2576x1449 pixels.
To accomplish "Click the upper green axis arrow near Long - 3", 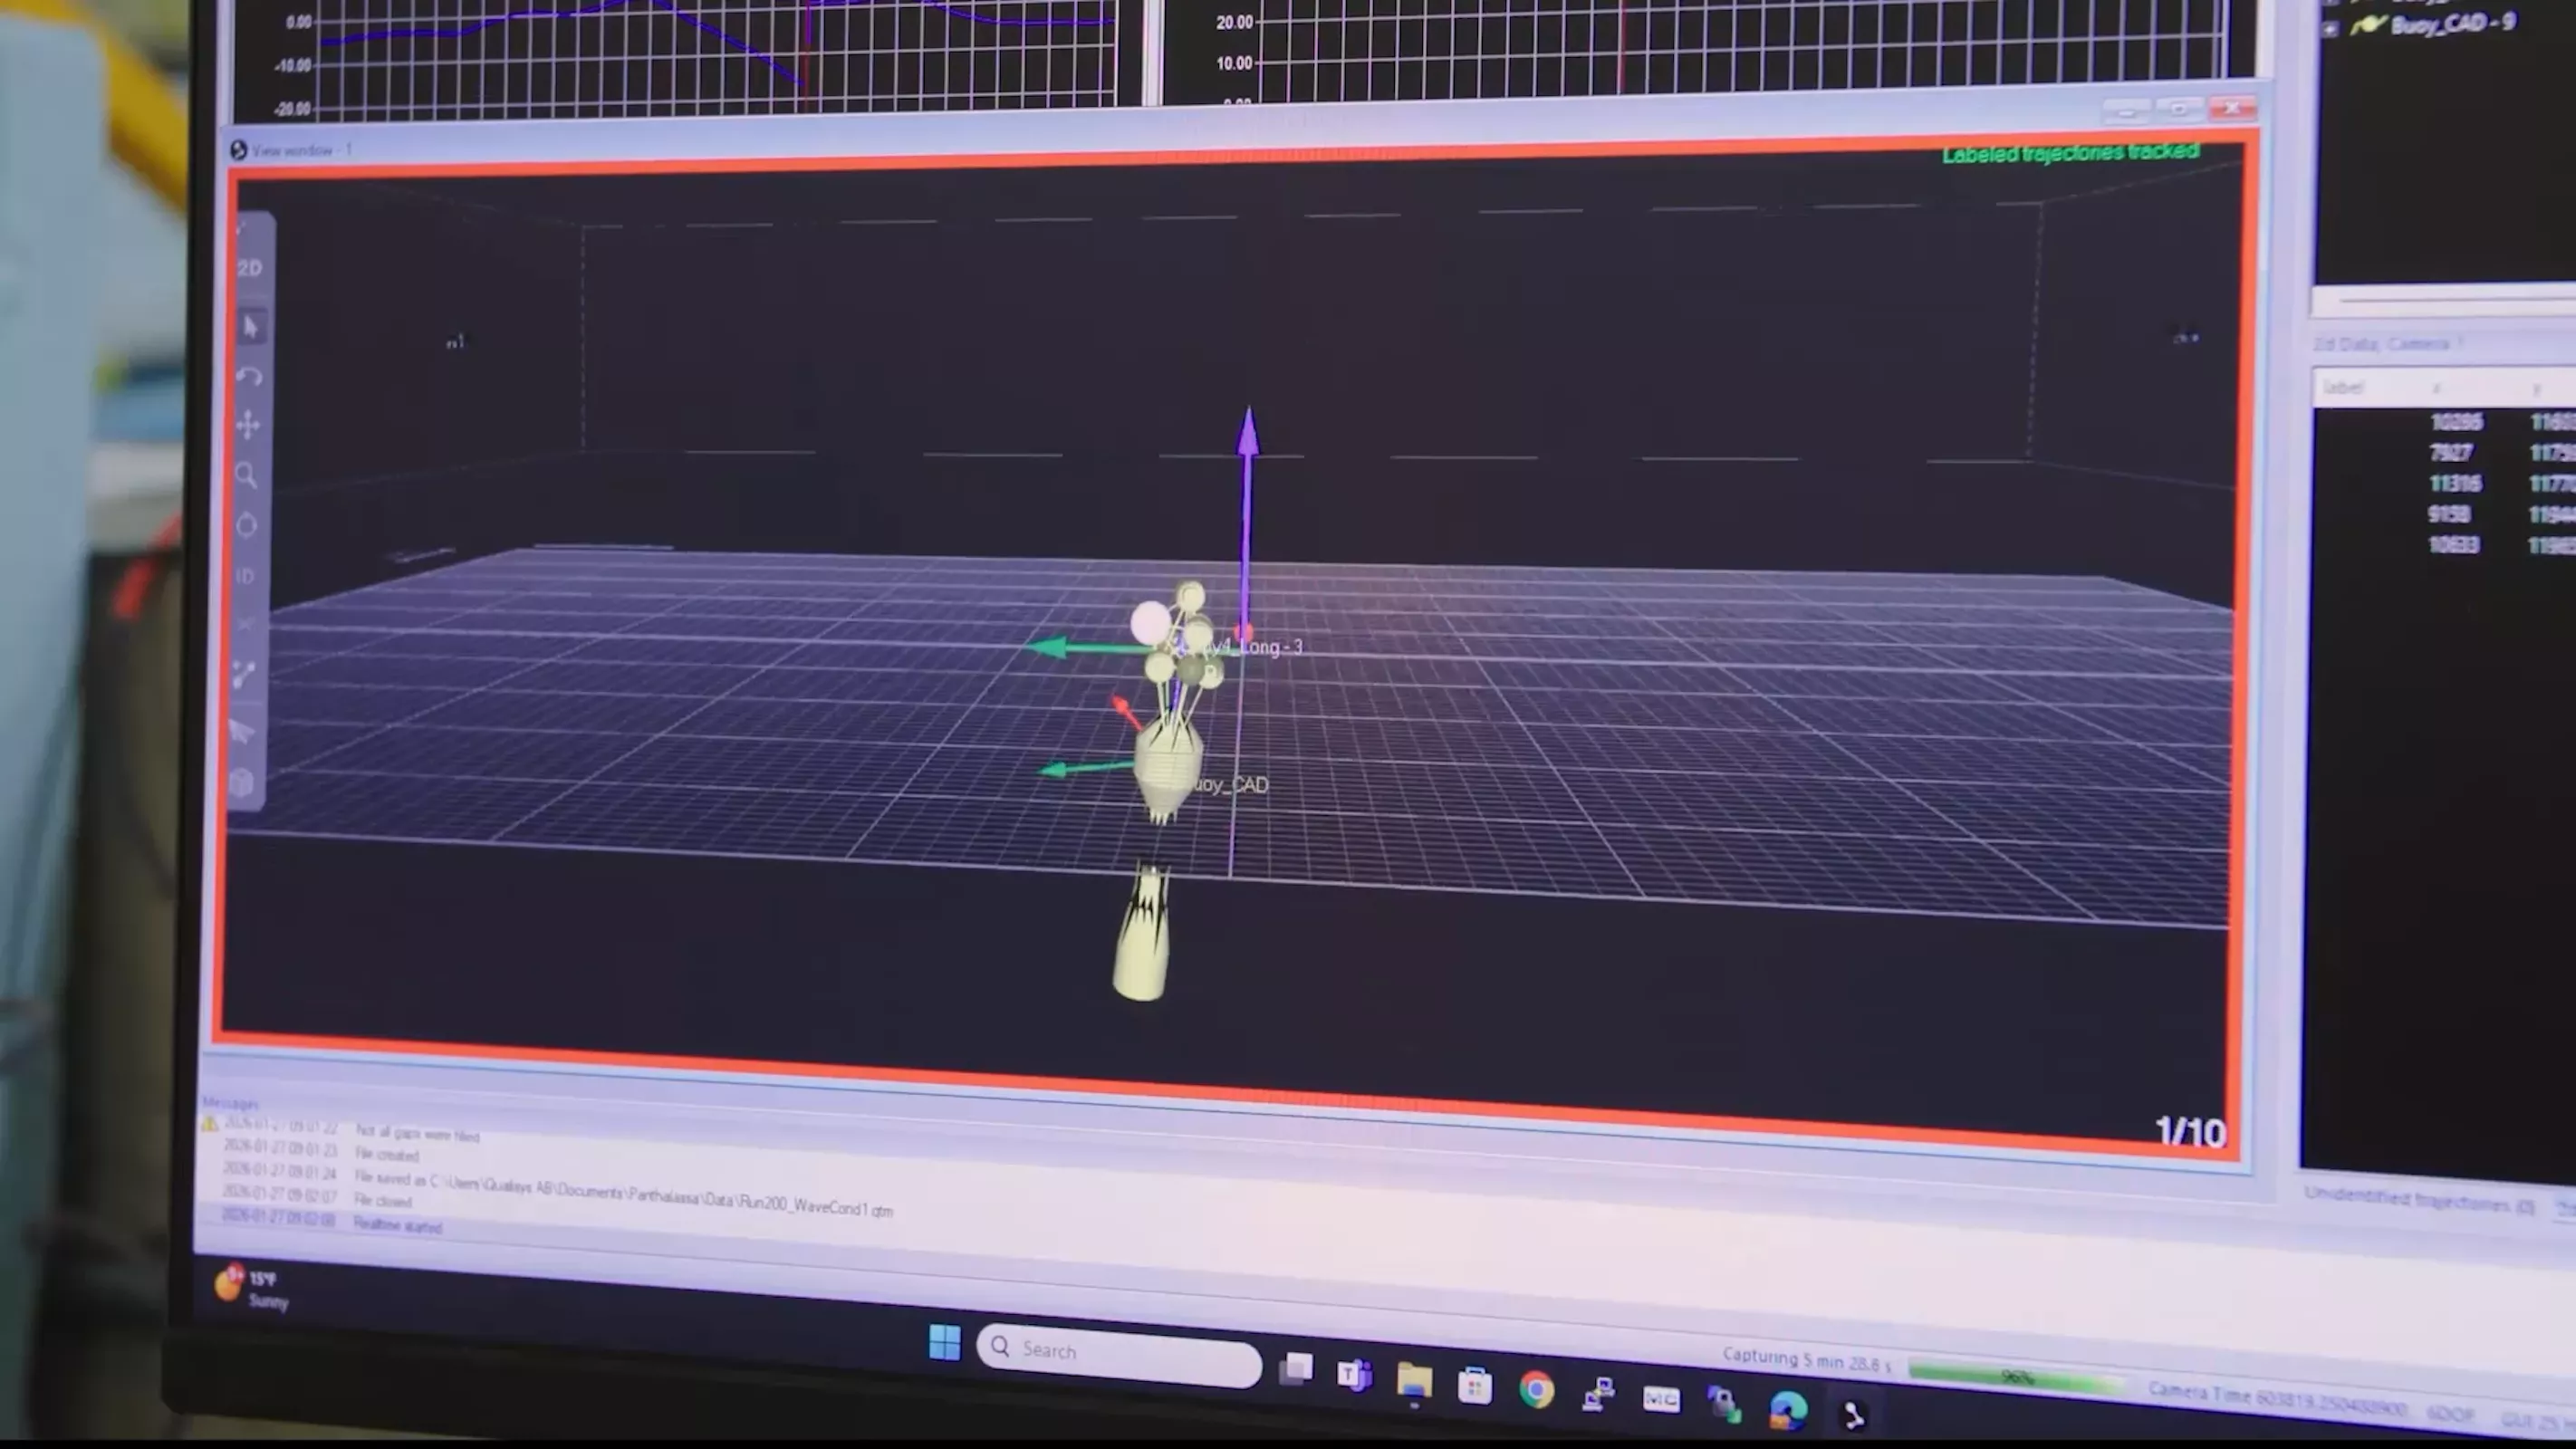I will [x=1092, y=648].
